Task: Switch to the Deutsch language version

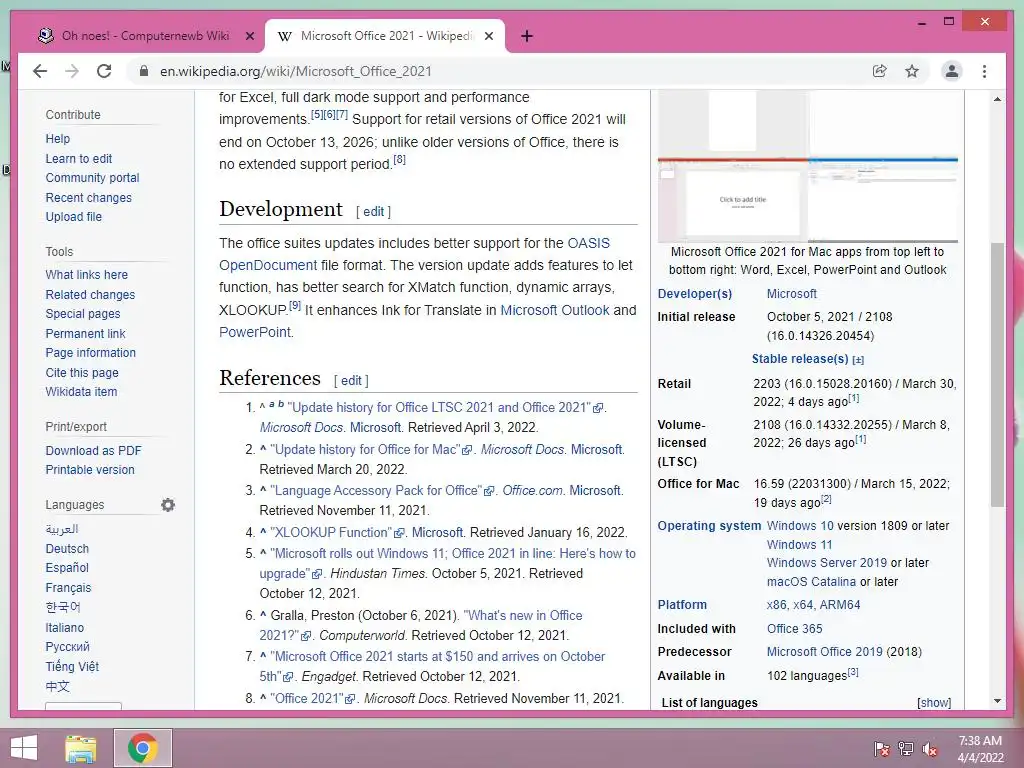Action: (67, 549)
